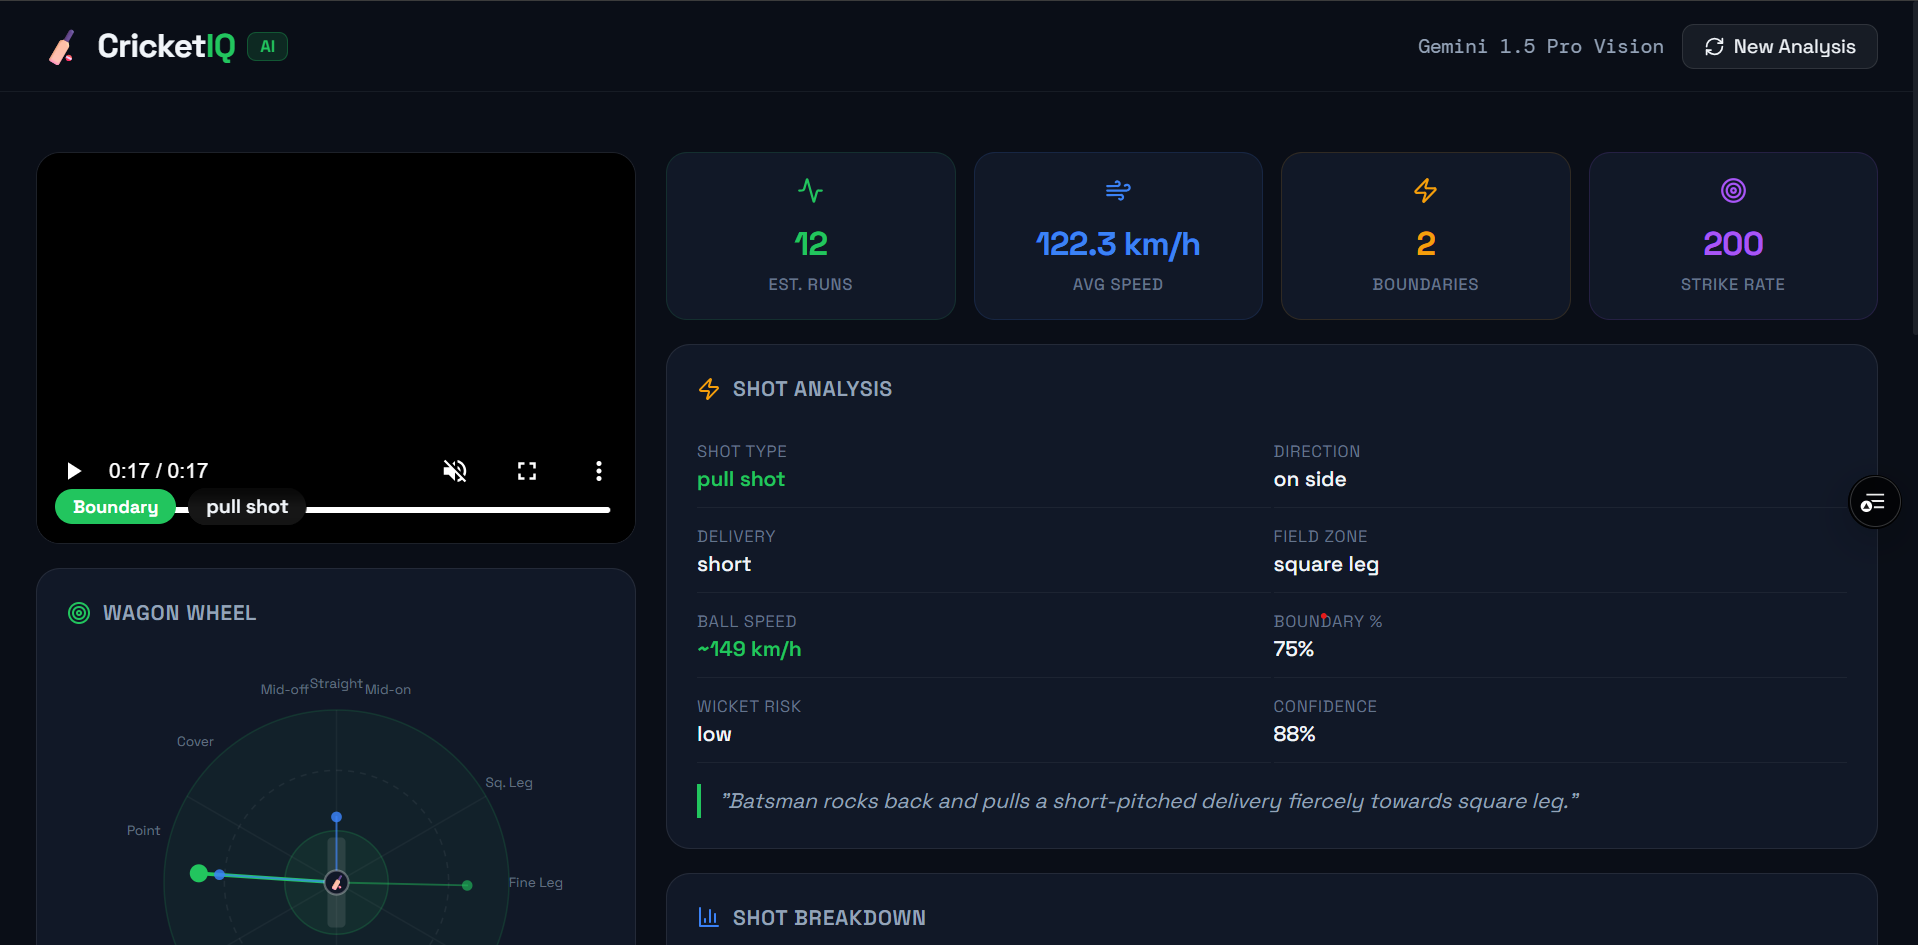
Task: Click the Shot Analysis heading
Action: tap(812, 389)
